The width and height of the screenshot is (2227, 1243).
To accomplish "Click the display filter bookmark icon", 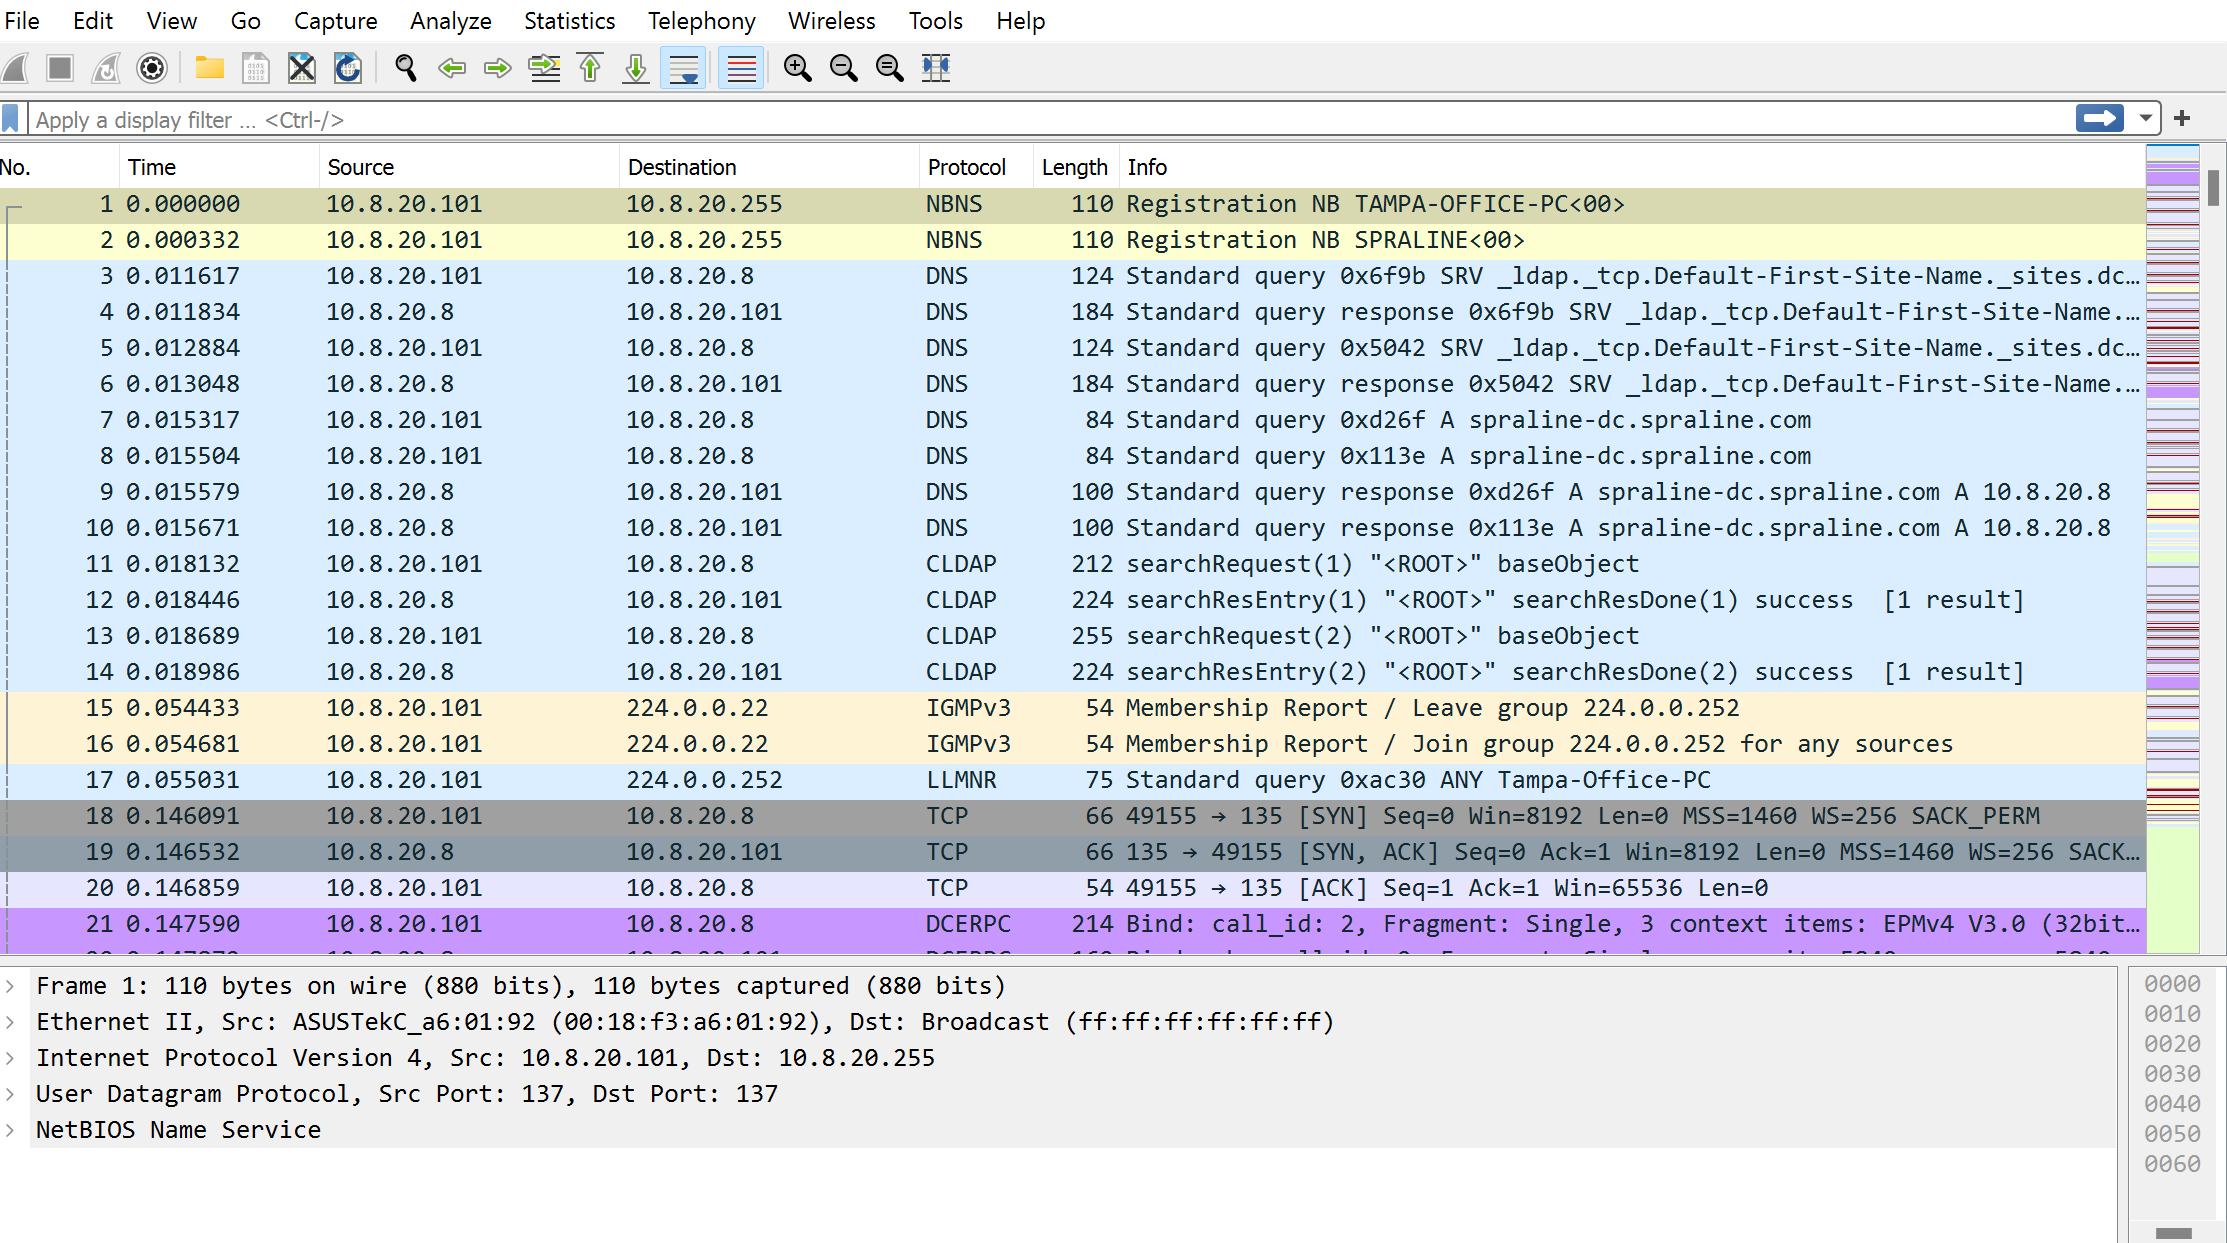I will [11, 120].
